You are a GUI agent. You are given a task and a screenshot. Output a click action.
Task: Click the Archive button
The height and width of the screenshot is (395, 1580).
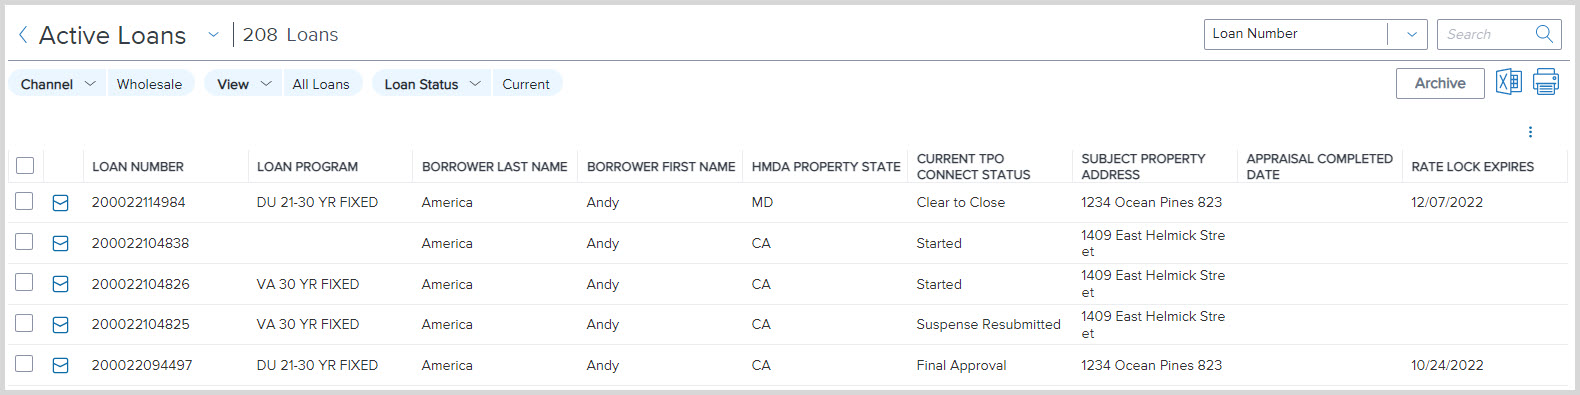tap(1440, 83)
